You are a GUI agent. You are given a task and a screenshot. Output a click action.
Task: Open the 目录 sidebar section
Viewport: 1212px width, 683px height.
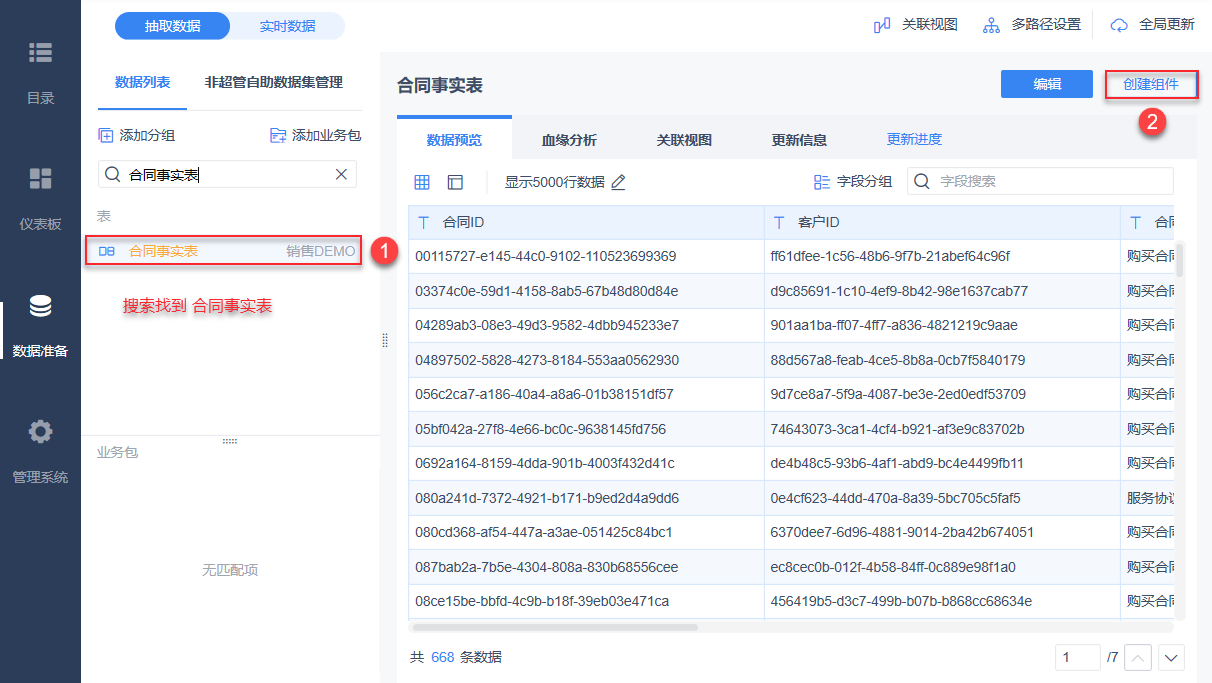tap(40, 72)
